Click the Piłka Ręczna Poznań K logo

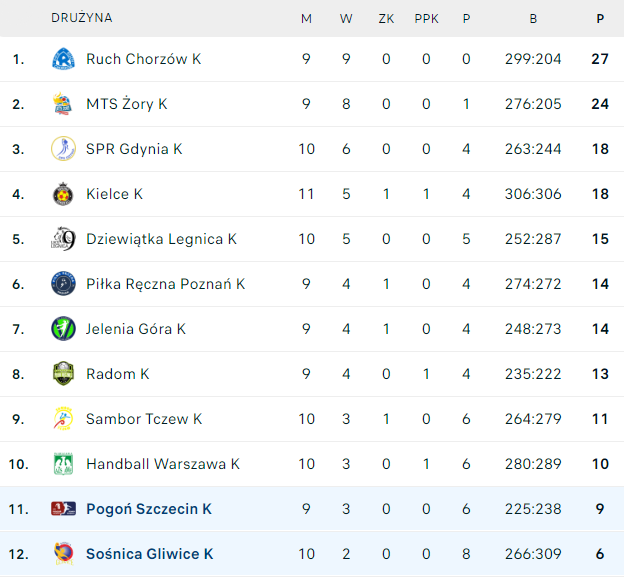click(x=63, y=284)
